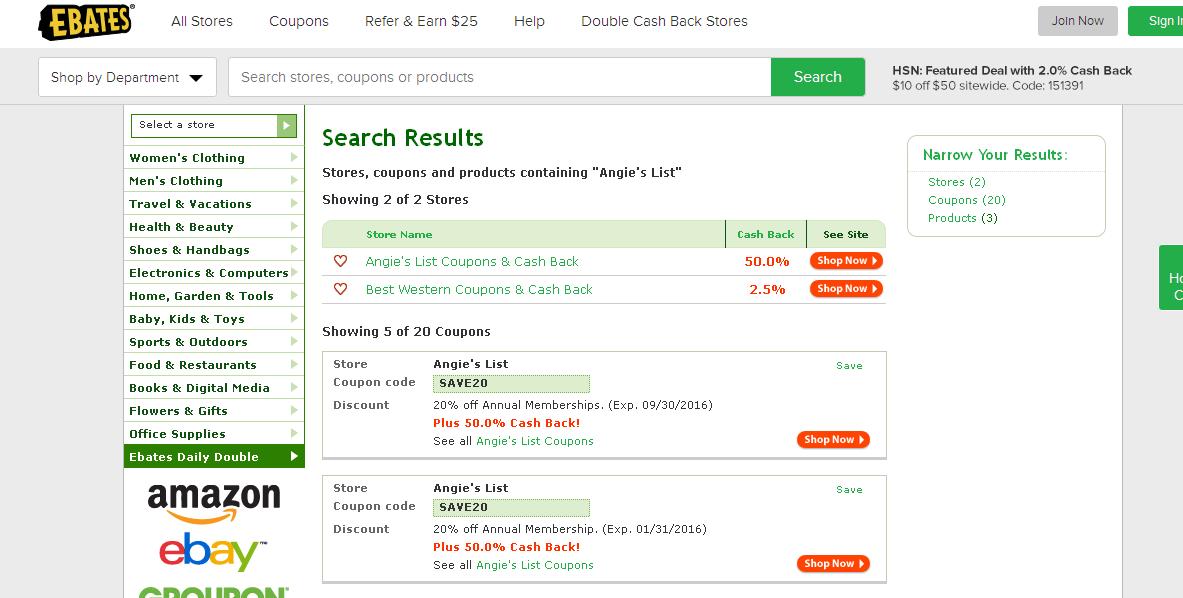Open Double Cash Back Stores

coord(664,21)
